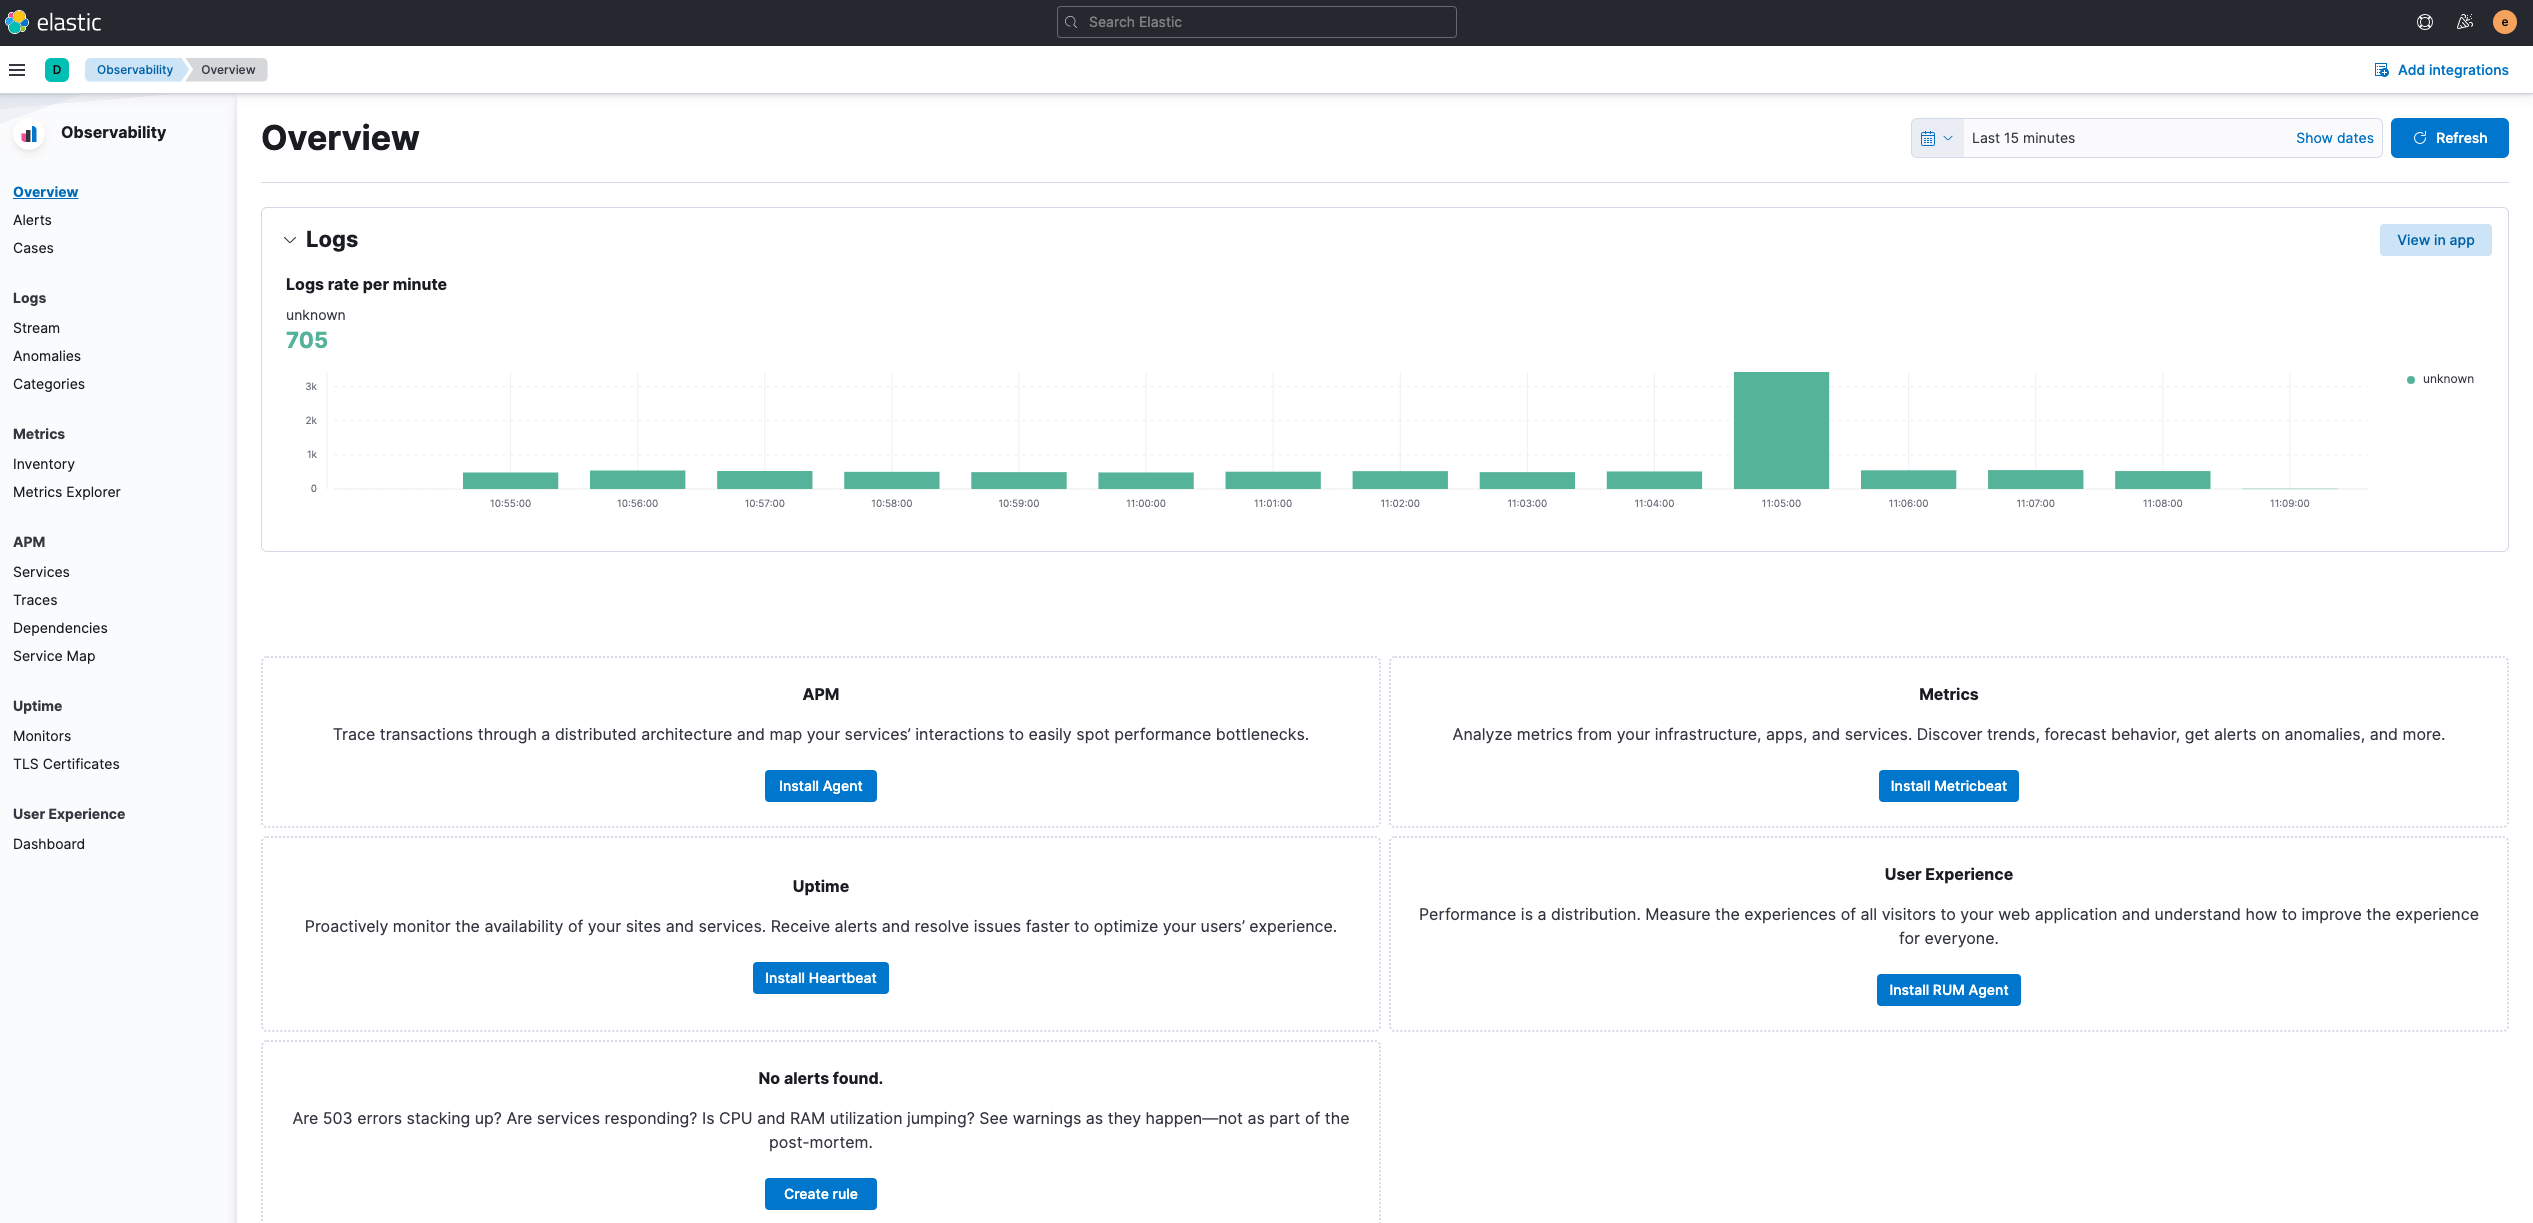Screen dimensions: 2533x1223
Task: Click the Last 15 minutes range
Action: click(x=2023, y=138)
